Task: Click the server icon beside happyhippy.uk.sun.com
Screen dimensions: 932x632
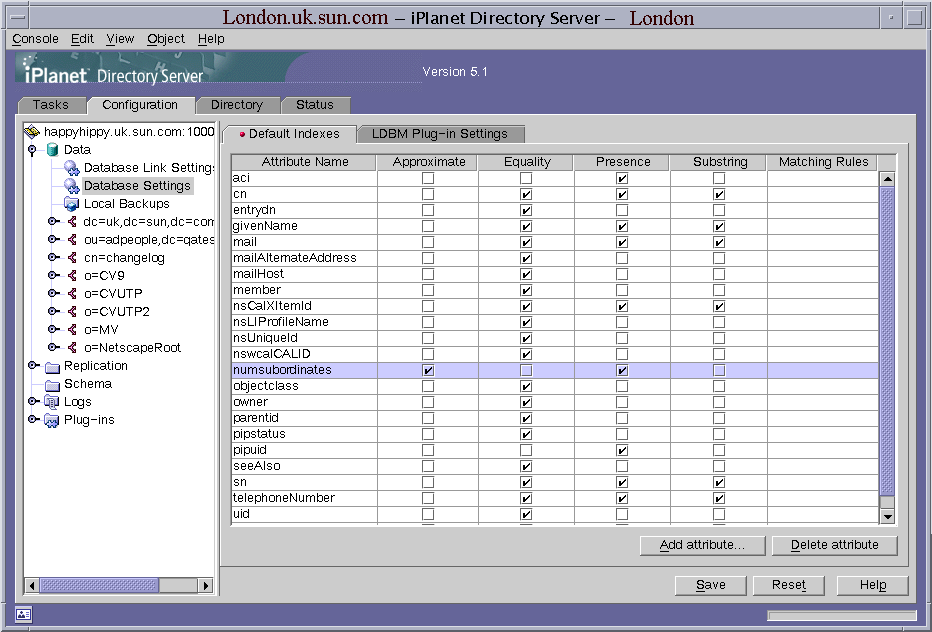Action: 32,131
